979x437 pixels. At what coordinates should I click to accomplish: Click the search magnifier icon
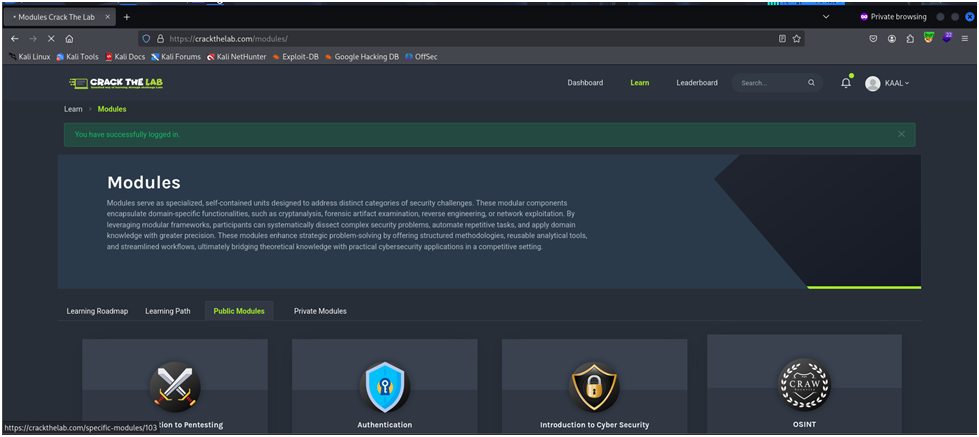(x=811, y=83)
